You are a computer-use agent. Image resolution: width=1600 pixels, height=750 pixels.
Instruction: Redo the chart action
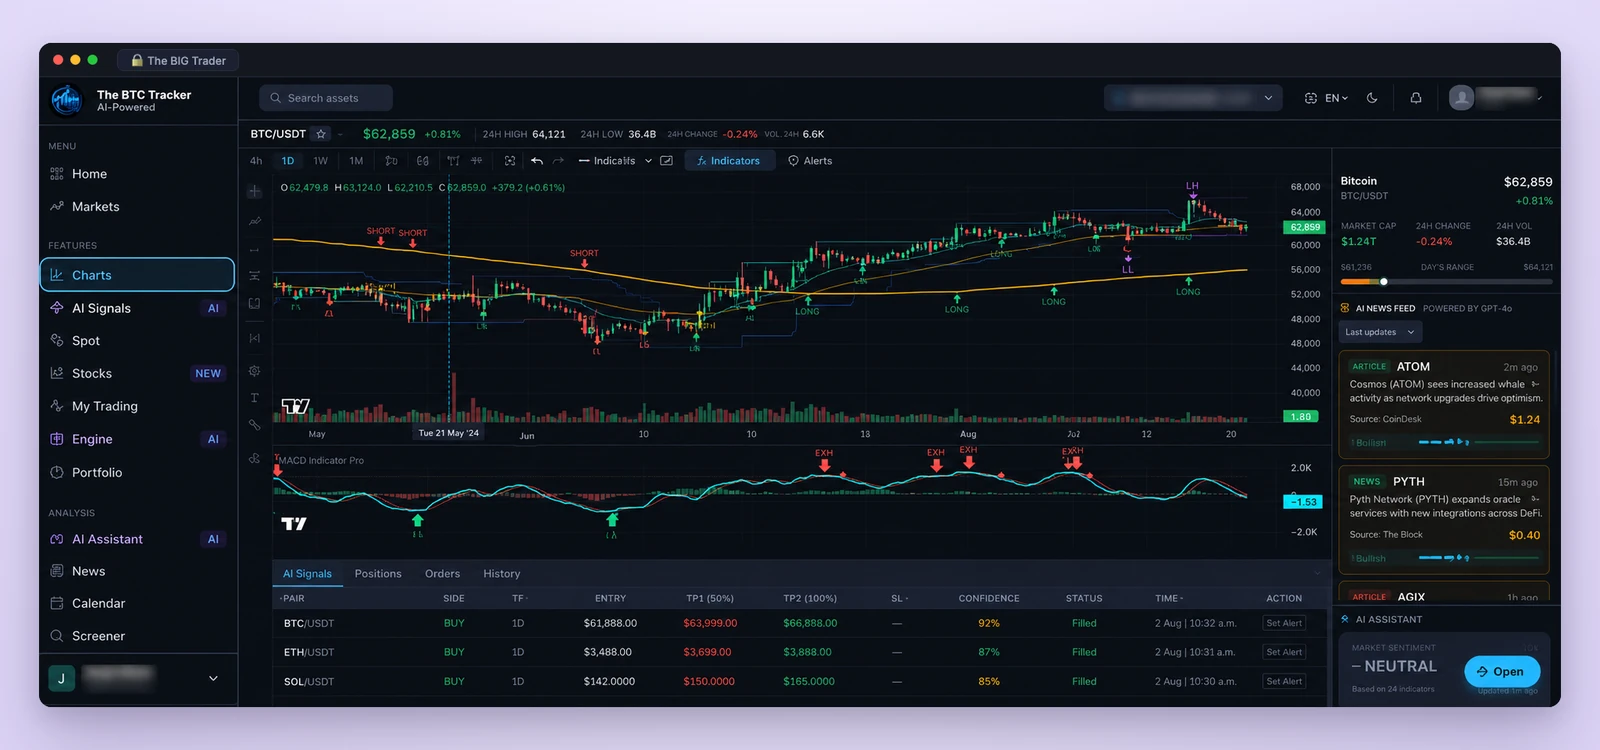click(559, 161)
